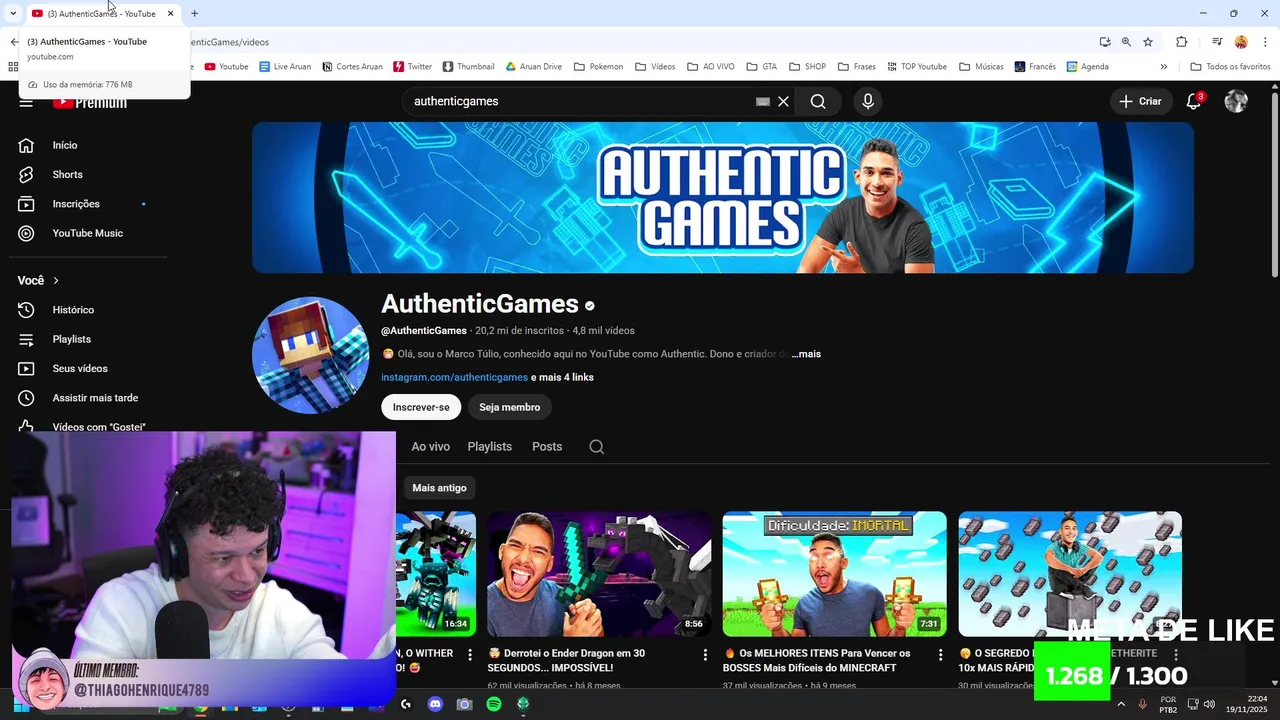
Task: Open the camera app in taskbar
Action: click(x=464, y=704)
